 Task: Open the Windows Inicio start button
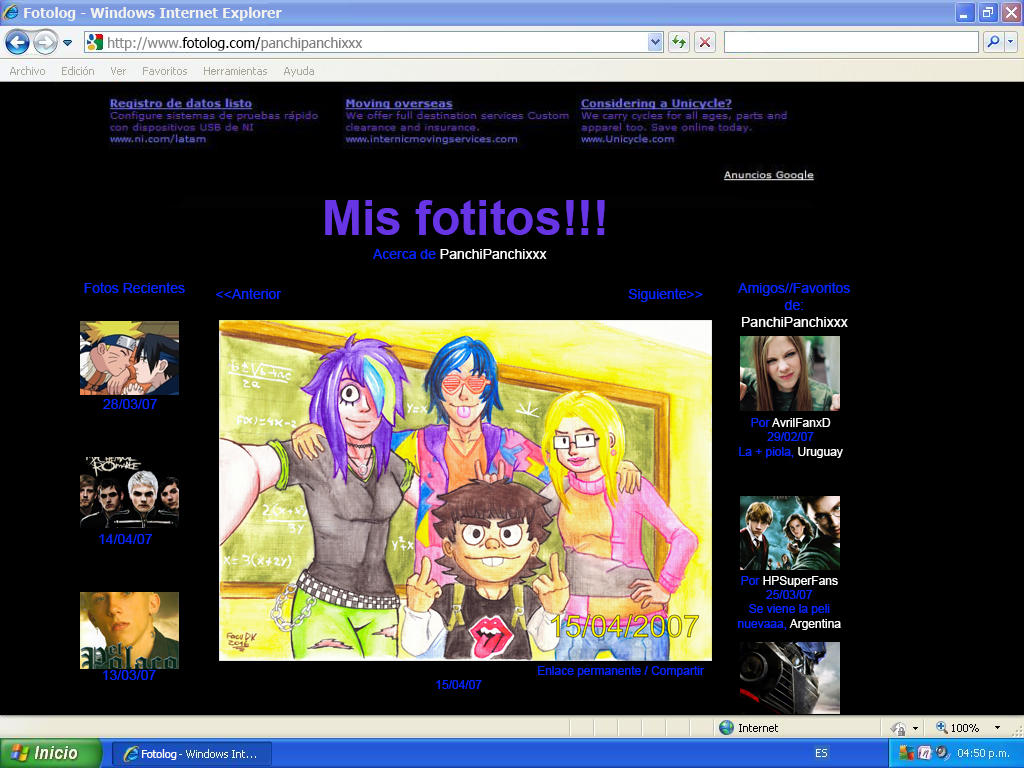[x=50, y=753]
